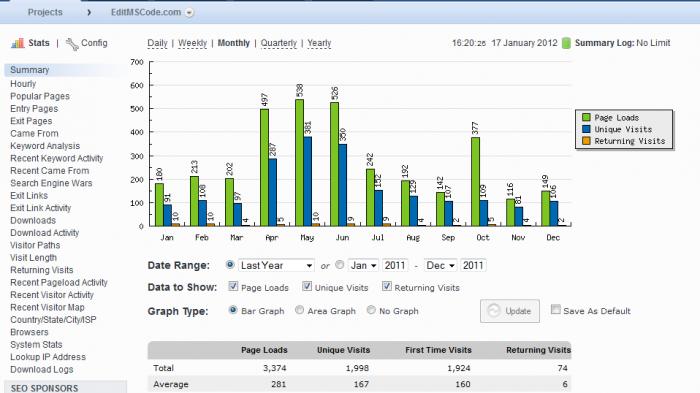Click the Unique Visits column header
Screen dimensions: 700x393
tap(343, 350)
